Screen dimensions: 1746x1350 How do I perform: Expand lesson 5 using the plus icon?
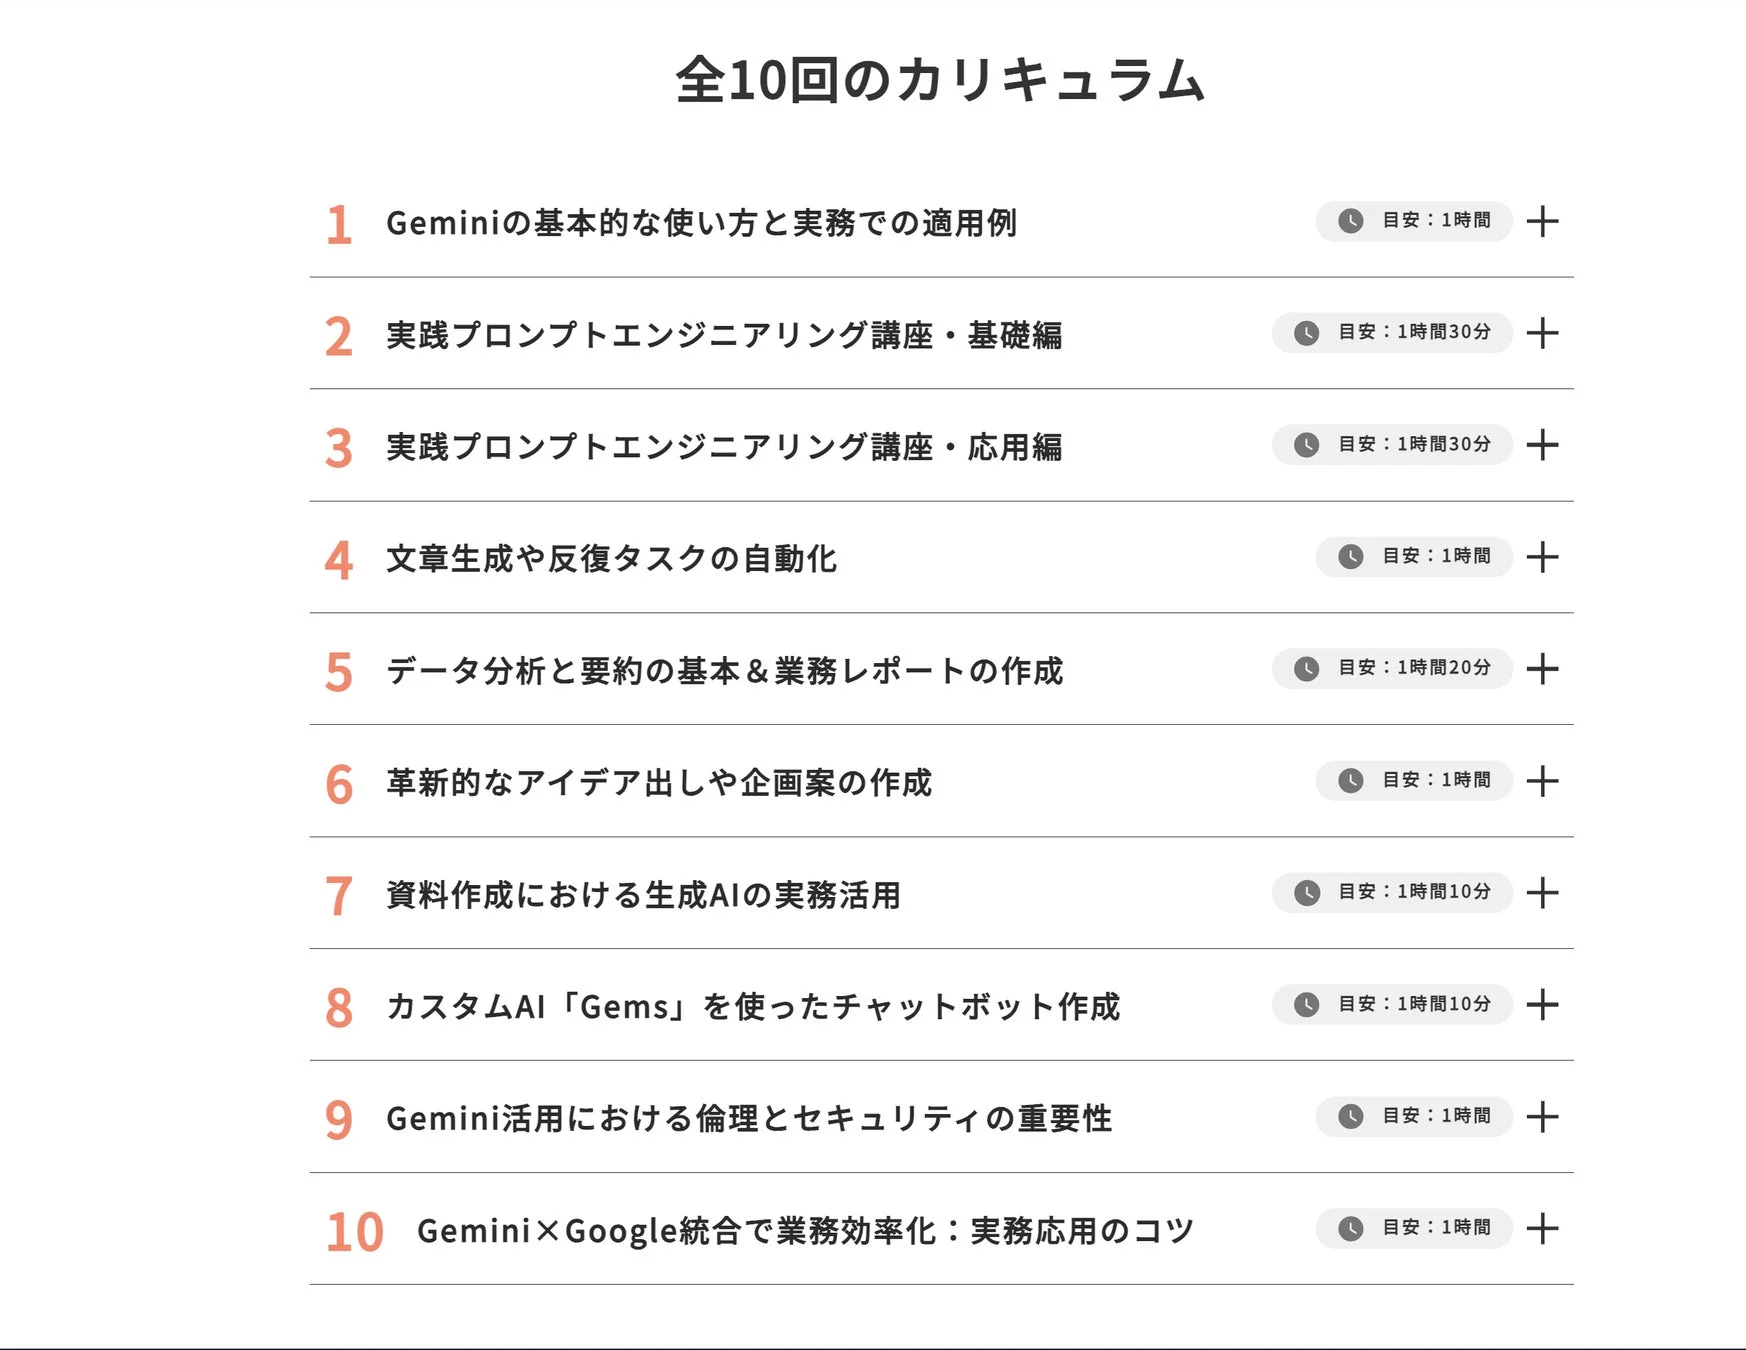click(1541, 669)
